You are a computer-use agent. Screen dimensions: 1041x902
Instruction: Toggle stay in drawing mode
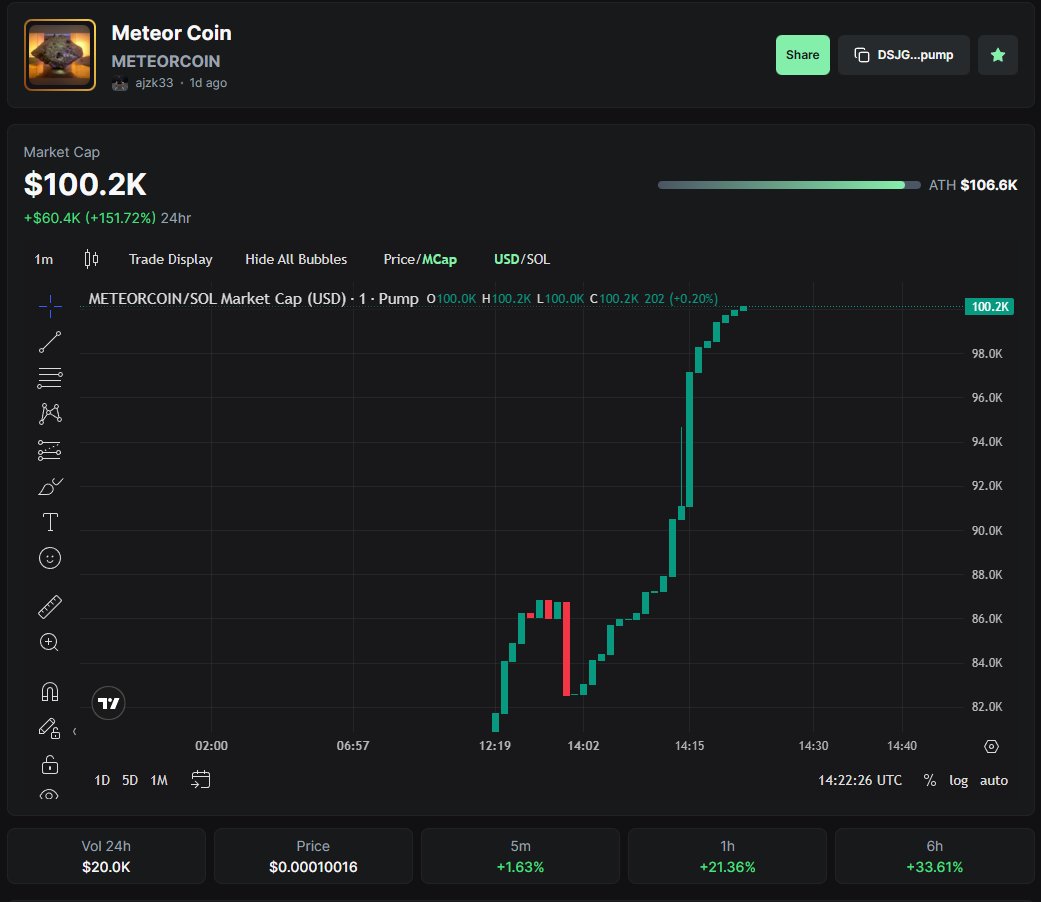point(50,729)
